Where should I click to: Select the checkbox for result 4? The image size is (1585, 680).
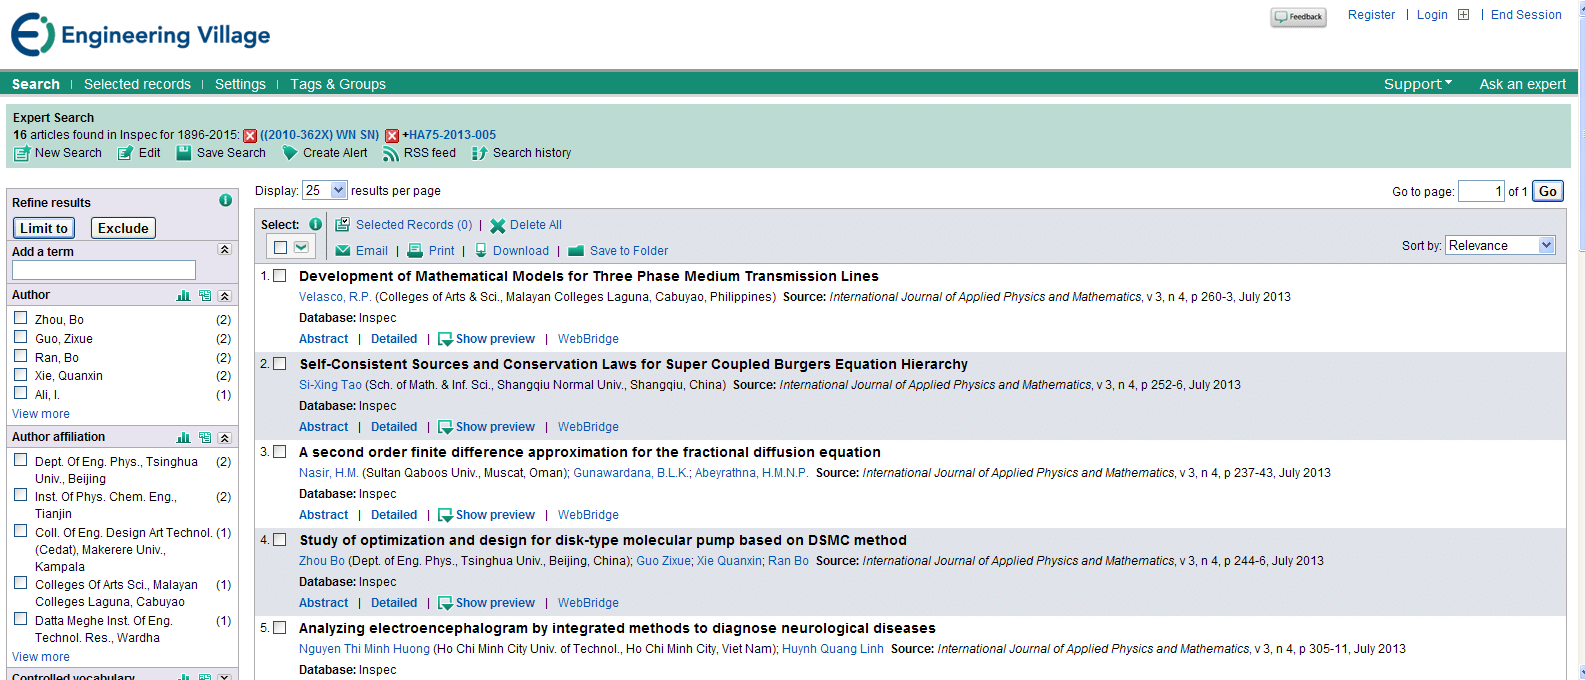(280, 540)
